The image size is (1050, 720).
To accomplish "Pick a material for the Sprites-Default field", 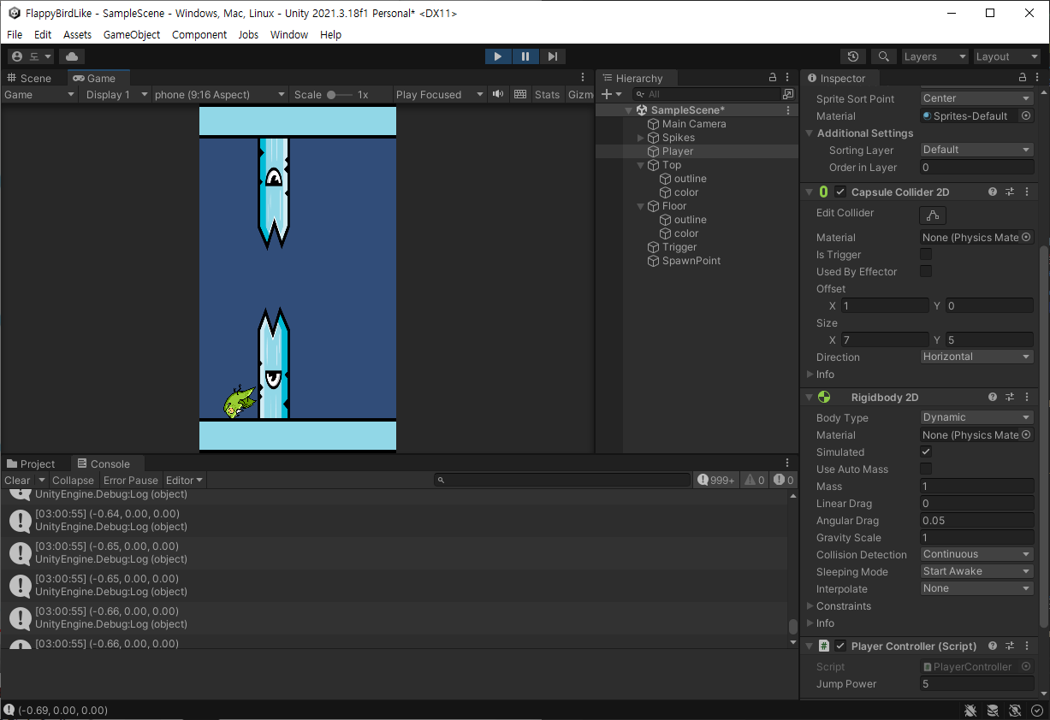I will click(x=1026, y=116).
